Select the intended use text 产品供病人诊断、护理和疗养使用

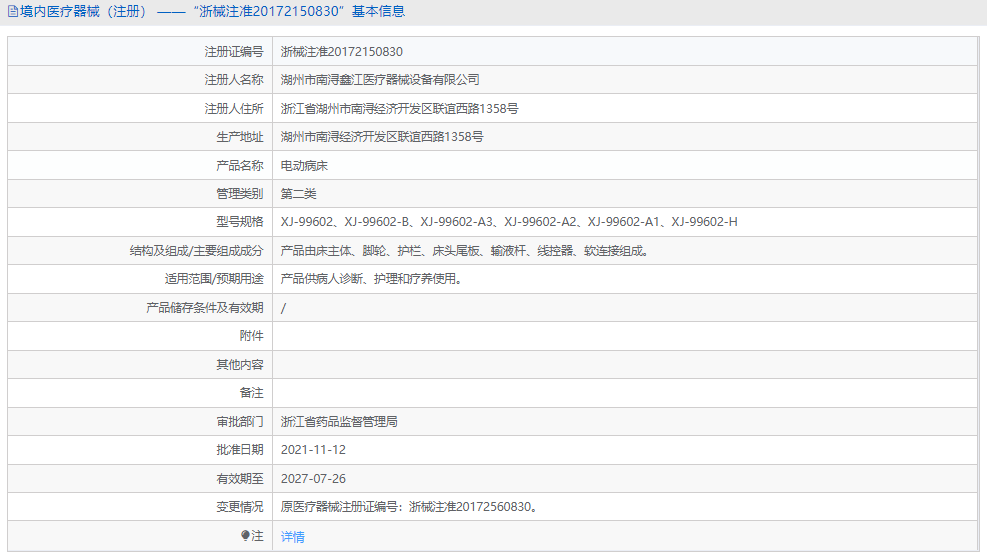[x=372, y=279]
